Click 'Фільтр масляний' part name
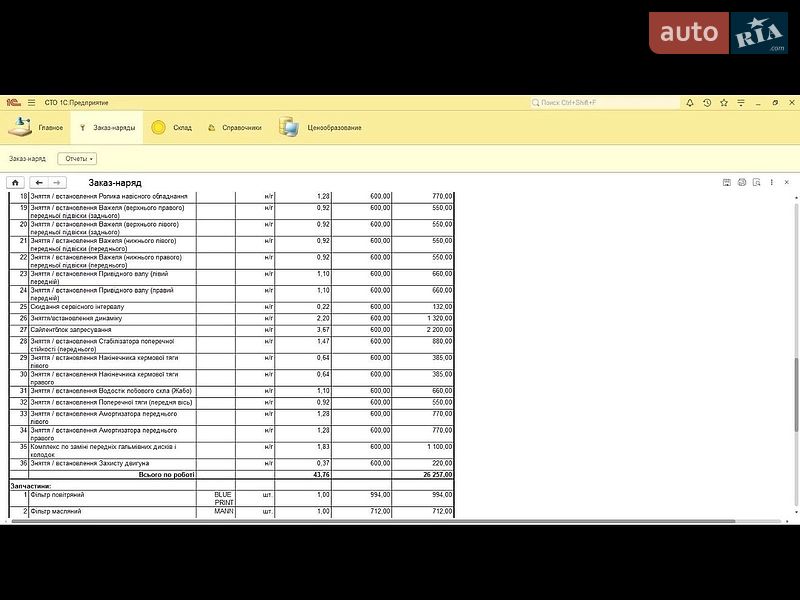Screen dimensions: 800x600 click(56, 511)
